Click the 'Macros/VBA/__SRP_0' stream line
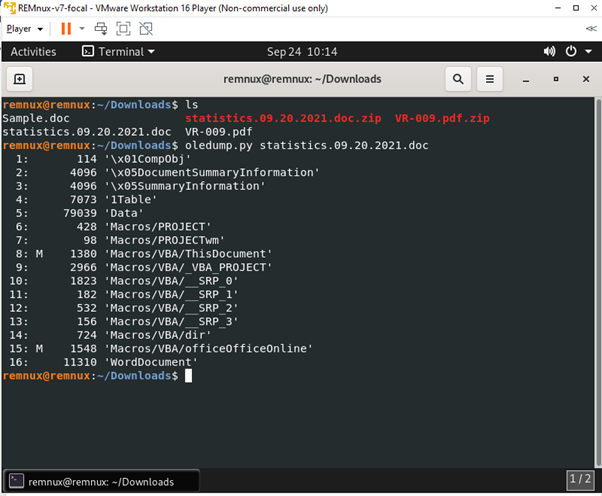This screenshot has width=602, height=496. (124, 281)
